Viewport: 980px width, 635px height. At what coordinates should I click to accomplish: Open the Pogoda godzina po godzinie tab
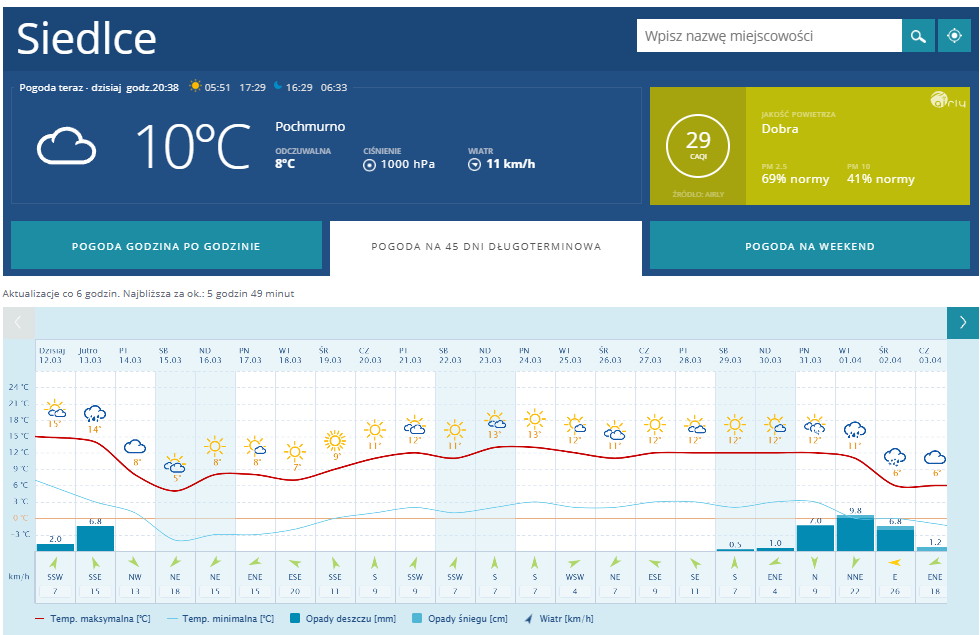pyautogui.click(x=166, y=246)
